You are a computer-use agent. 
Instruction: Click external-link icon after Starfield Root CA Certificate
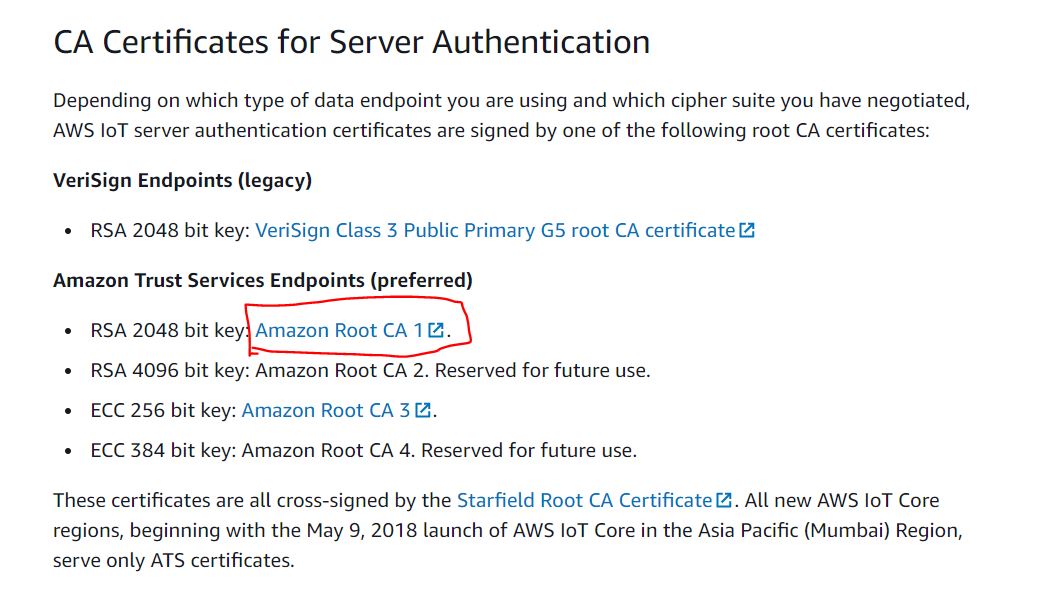(x=724, y=501)
